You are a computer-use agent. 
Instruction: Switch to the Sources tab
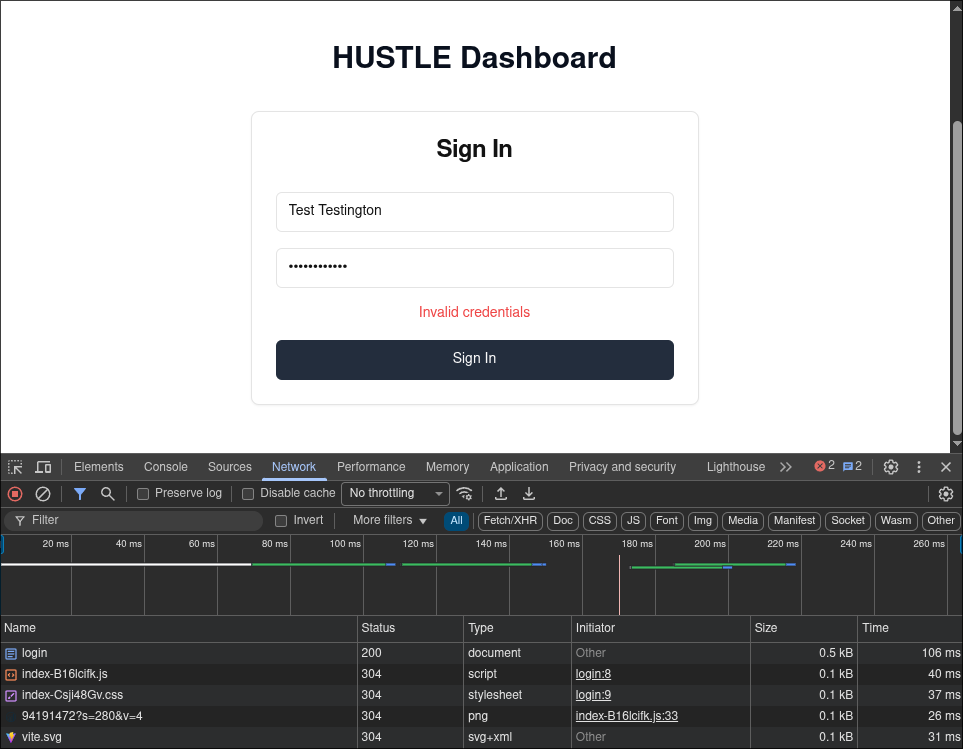(x=230, y=467)
